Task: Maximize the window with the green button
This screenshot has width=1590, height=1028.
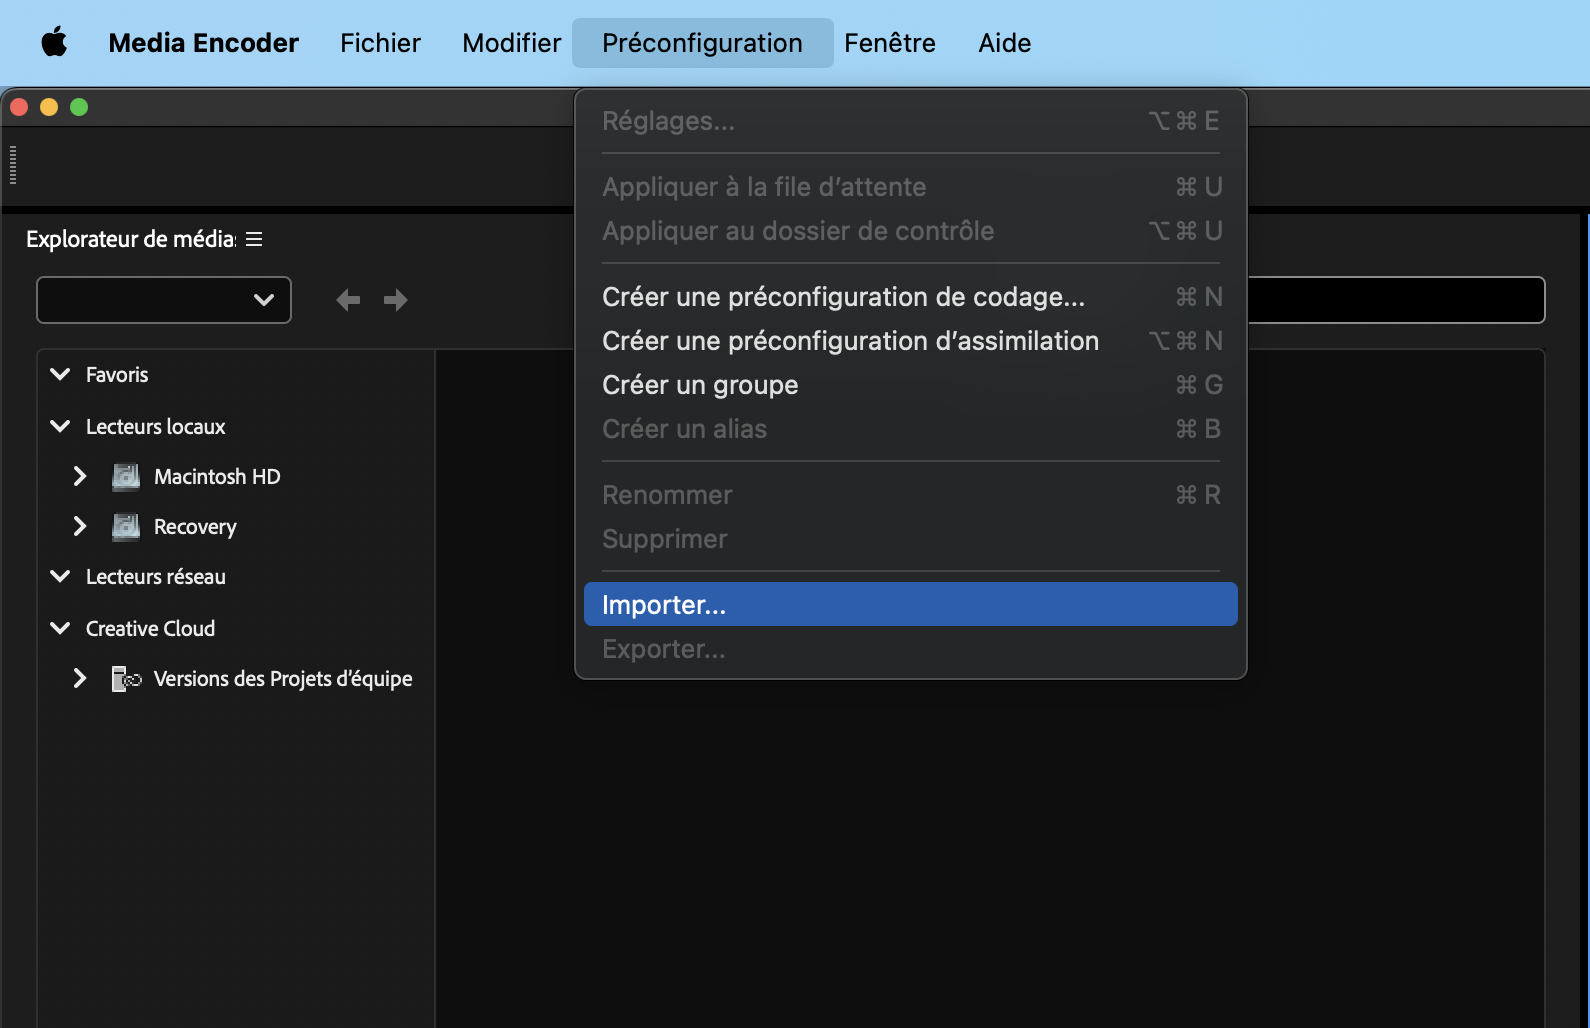Action: [79, 107]
